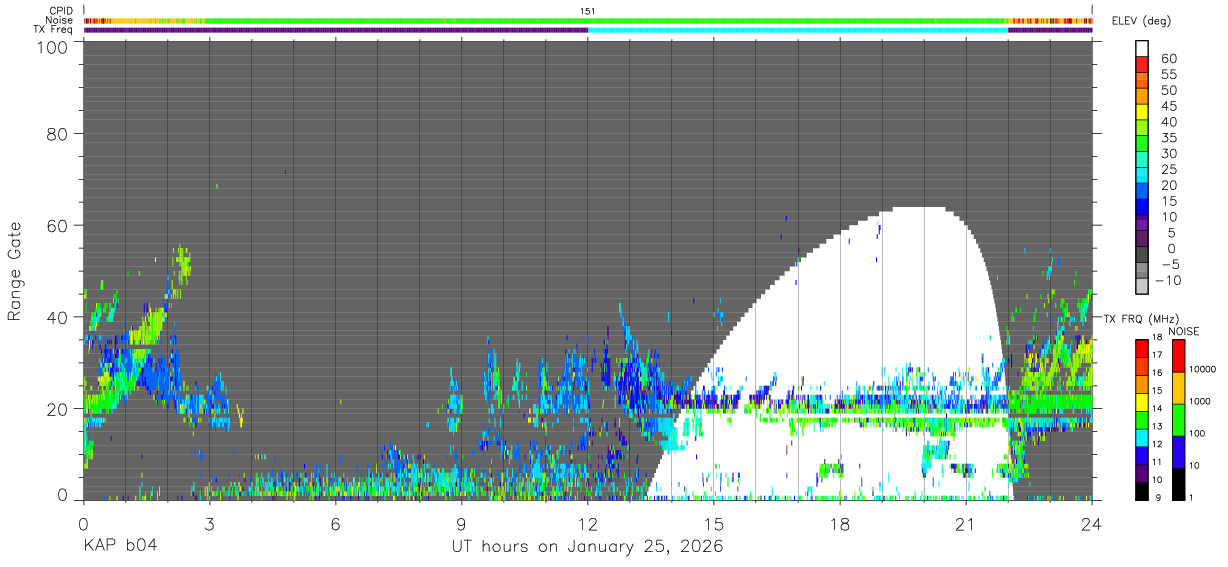Viewport: 1228px width, 567px height.
Task: Select the red 10000 noise colorbar segment
Action: pos(1178,356)
